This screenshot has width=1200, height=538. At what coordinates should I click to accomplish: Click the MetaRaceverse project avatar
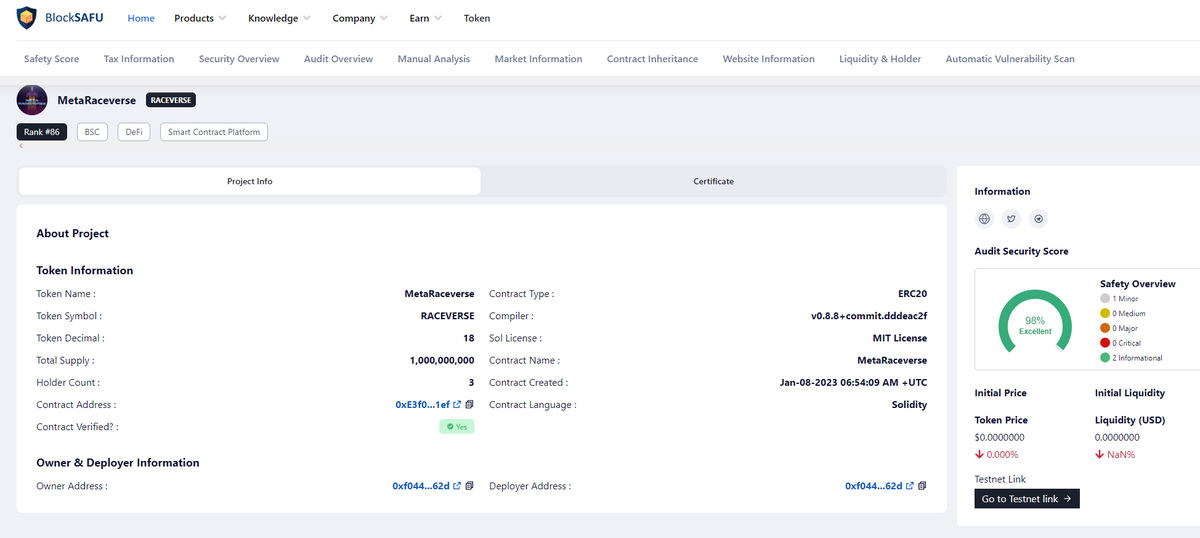click(32, 100)
